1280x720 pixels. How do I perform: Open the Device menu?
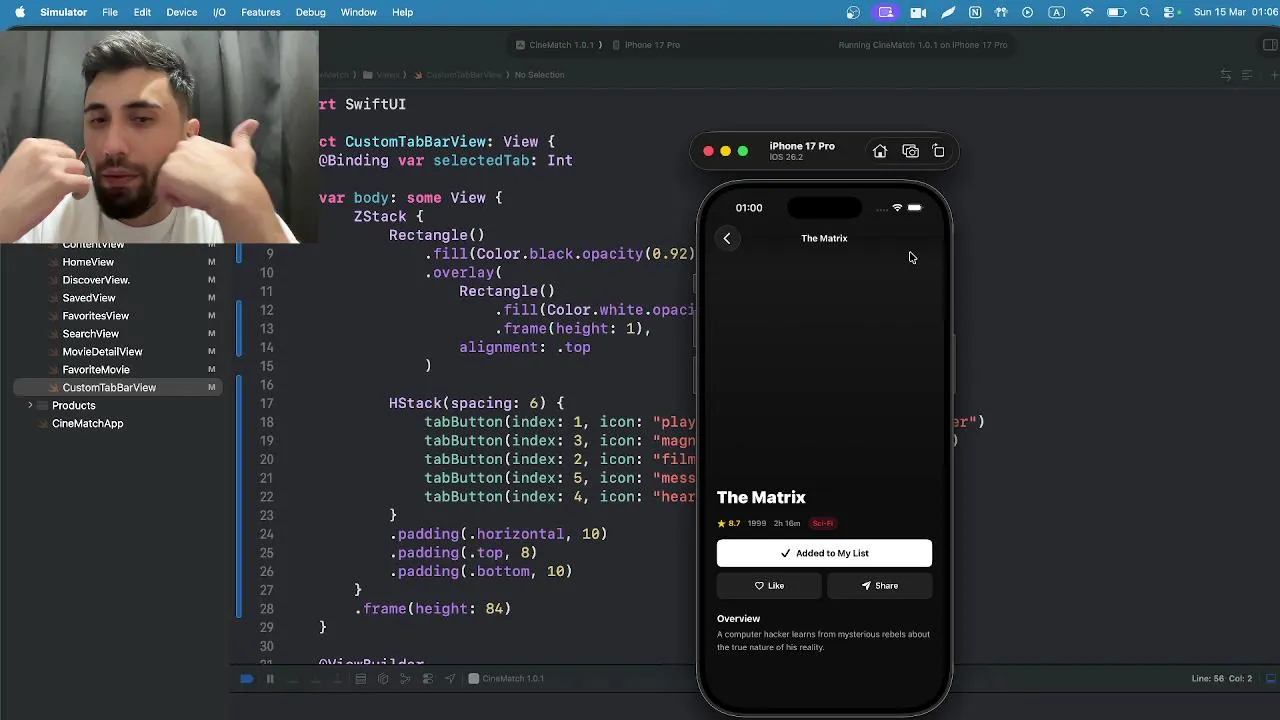point(181,12)
